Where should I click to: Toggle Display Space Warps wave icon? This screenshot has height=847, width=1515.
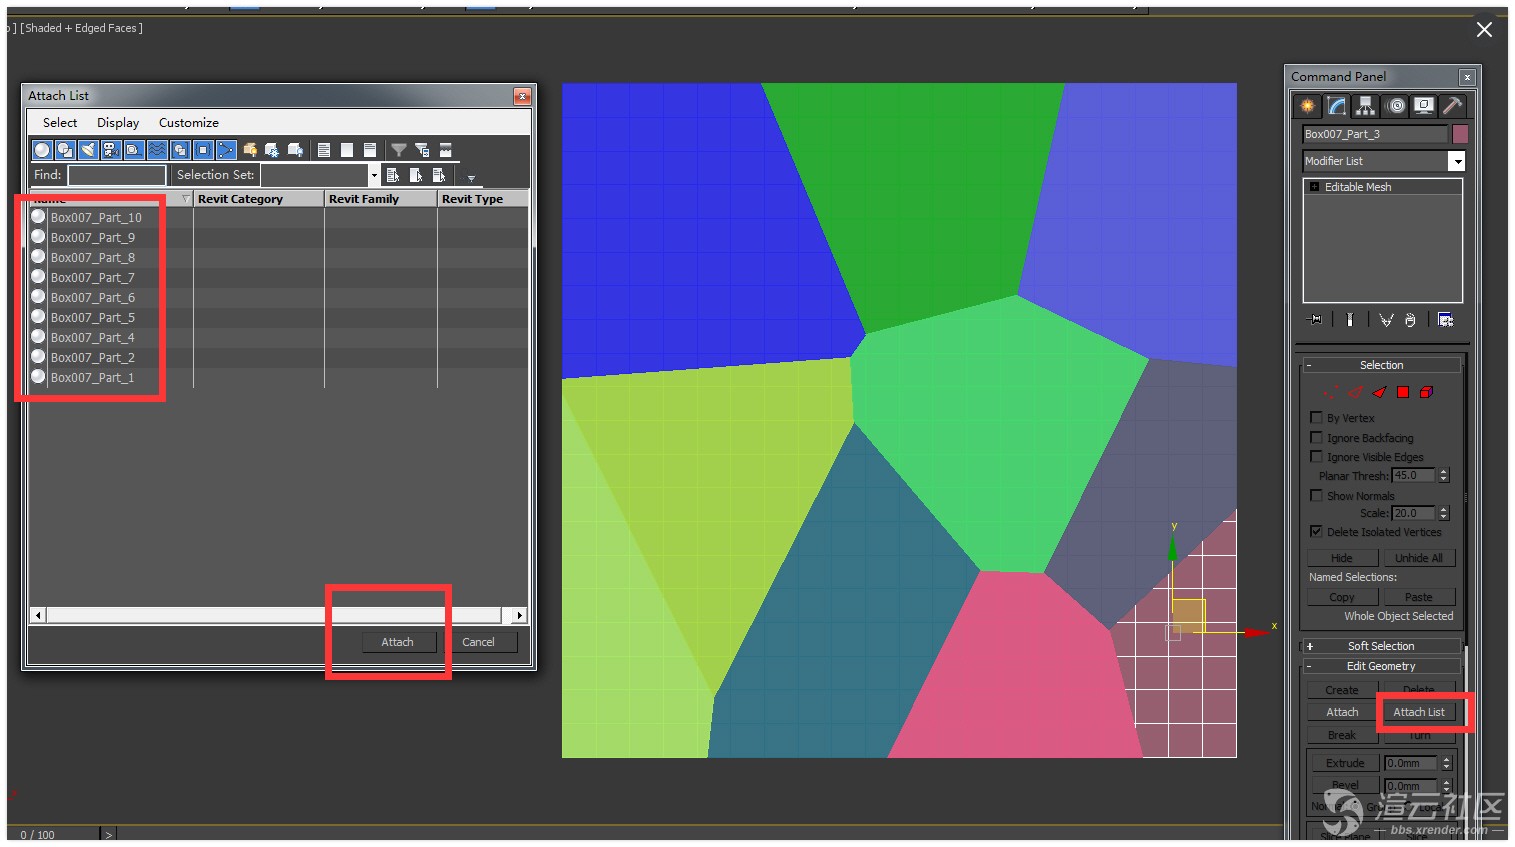point(157,150)
